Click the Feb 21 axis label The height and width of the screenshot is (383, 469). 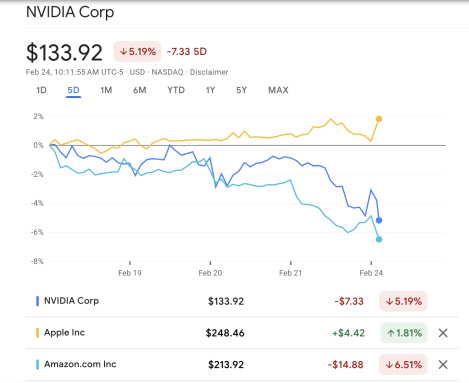pyautogui.click(x=290, y=273)
